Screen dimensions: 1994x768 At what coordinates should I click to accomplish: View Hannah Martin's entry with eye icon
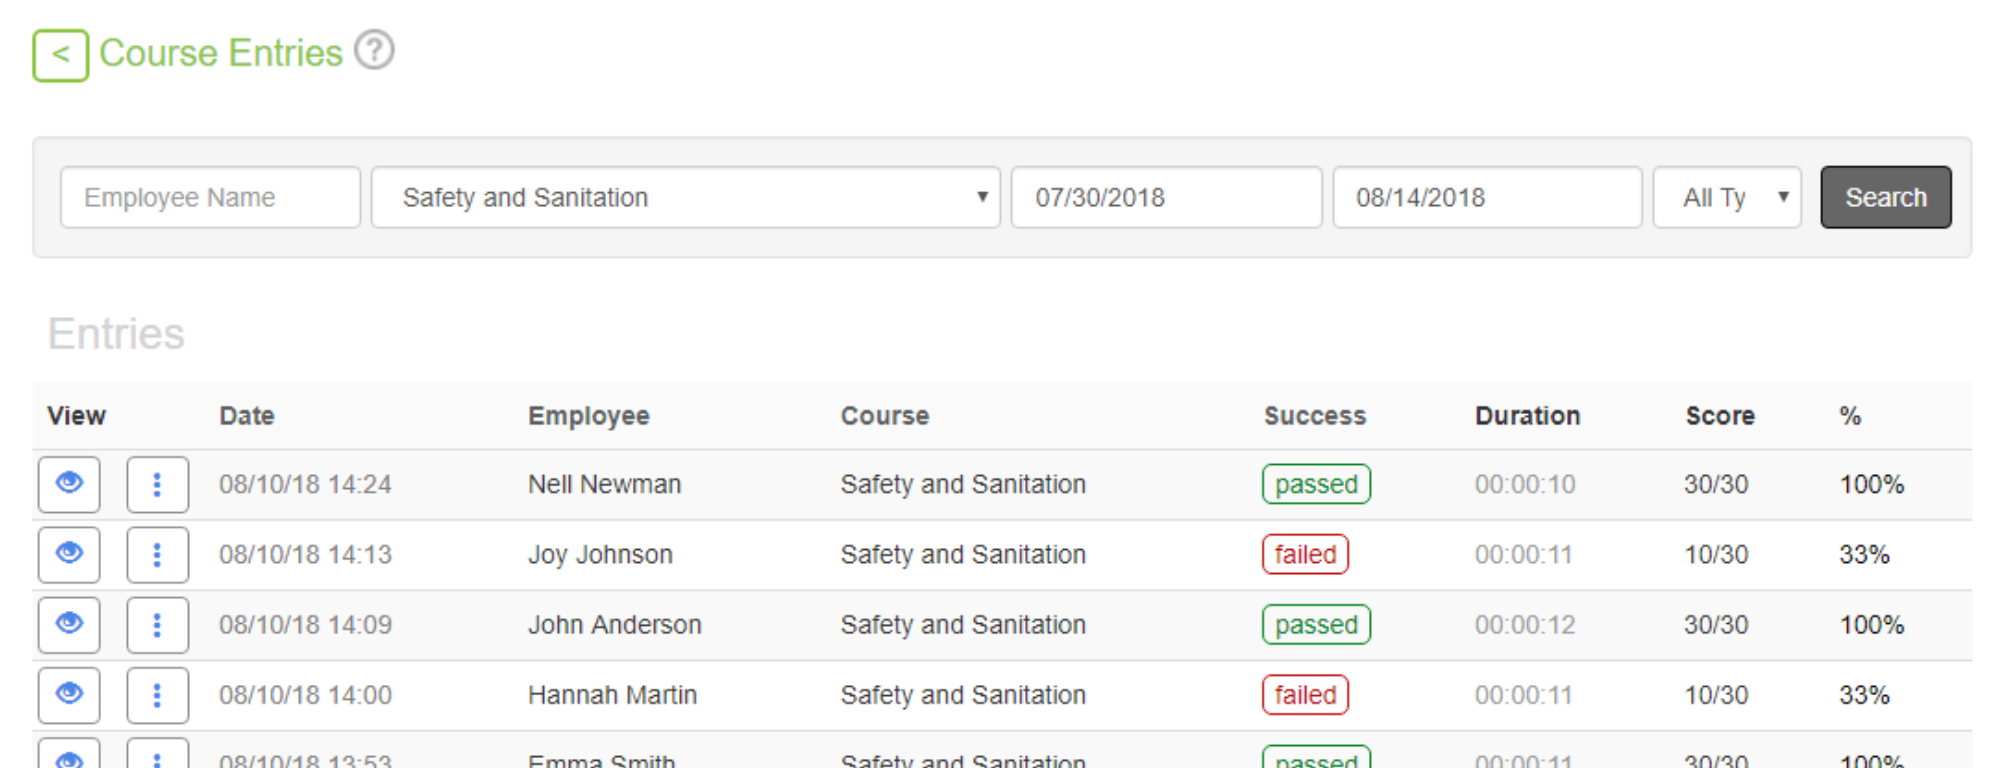click(69, 695)
